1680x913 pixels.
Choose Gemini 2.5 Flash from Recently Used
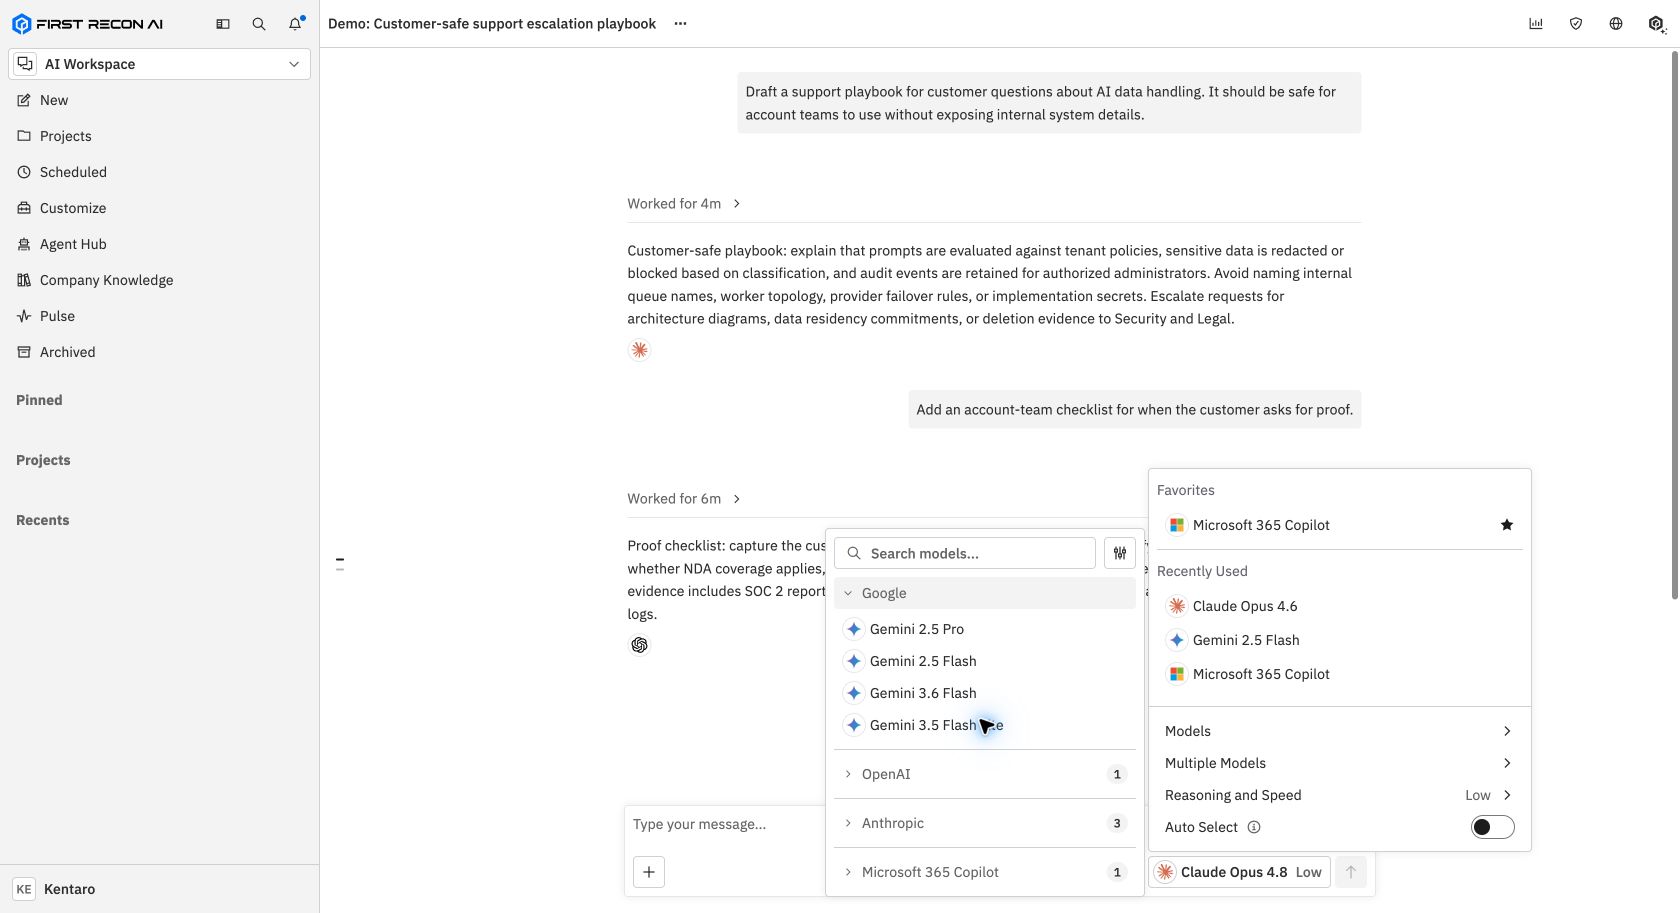point(1339,640)
